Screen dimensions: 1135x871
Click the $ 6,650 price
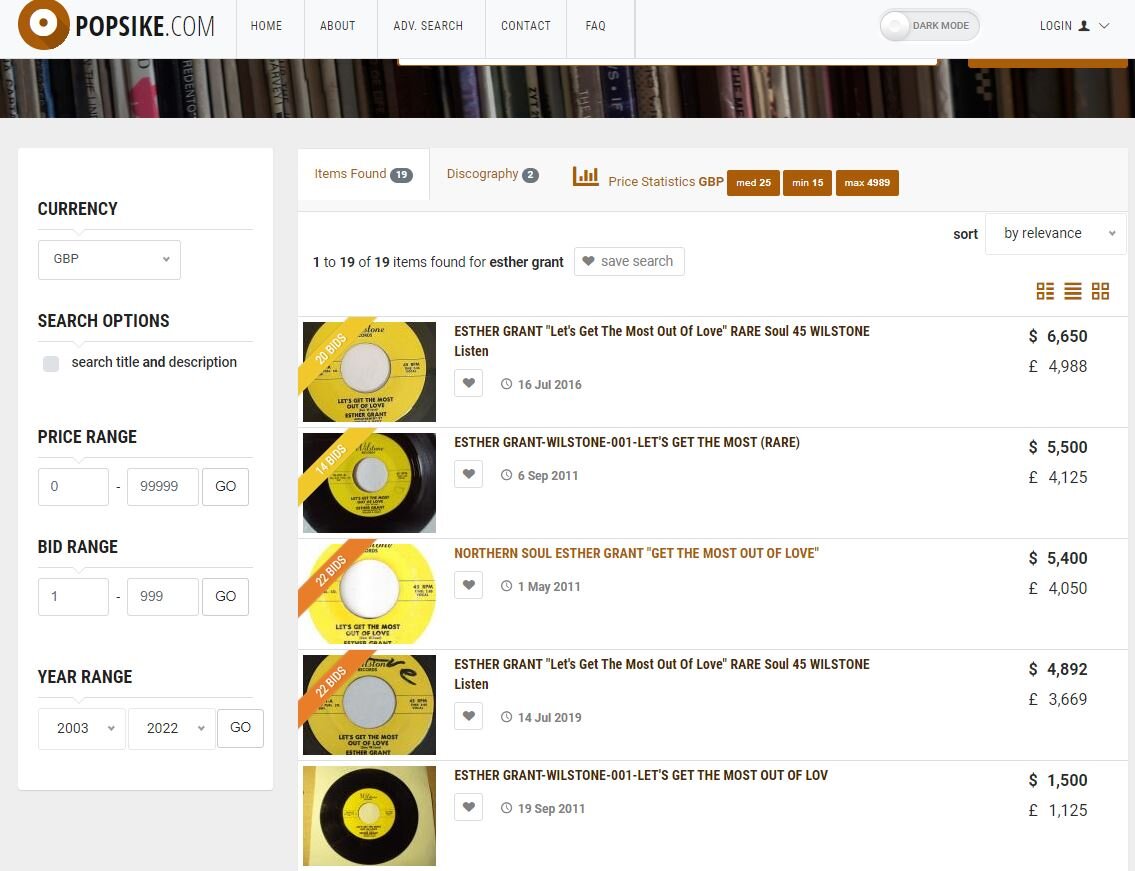(x=1058, y=336)
